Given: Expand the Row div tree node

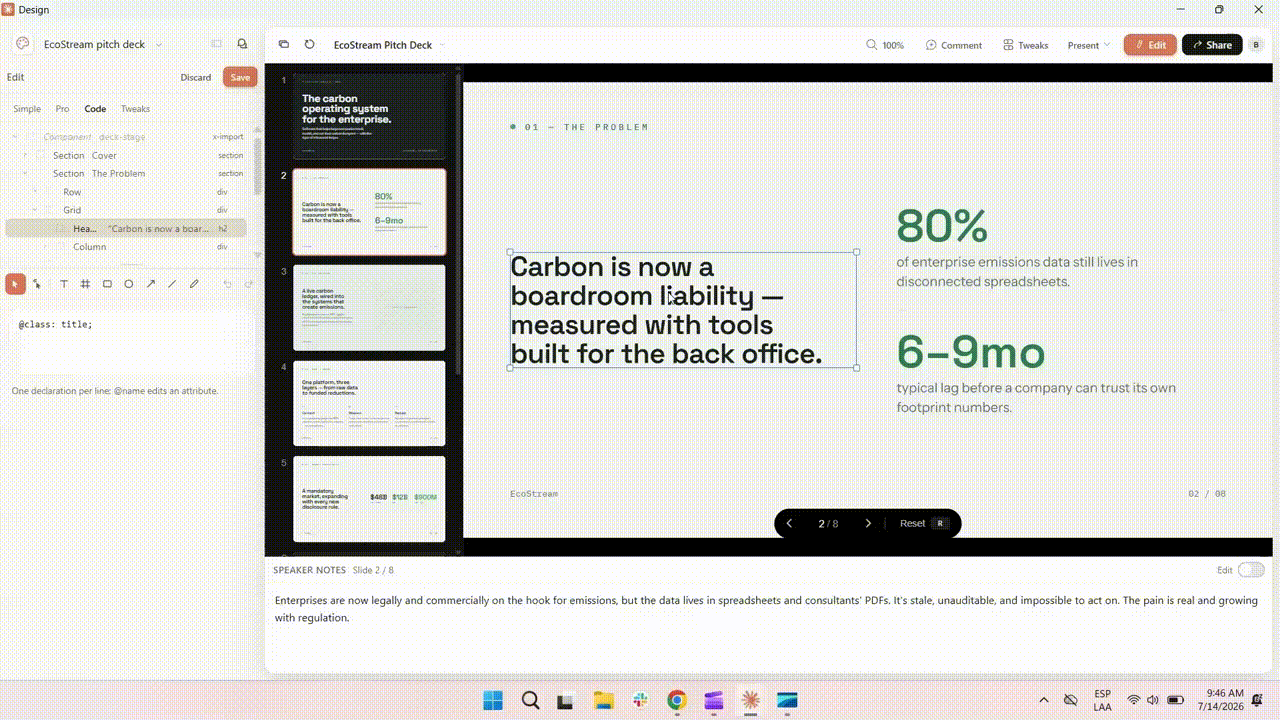Looking at the screenshot, I should click(35, 192).
